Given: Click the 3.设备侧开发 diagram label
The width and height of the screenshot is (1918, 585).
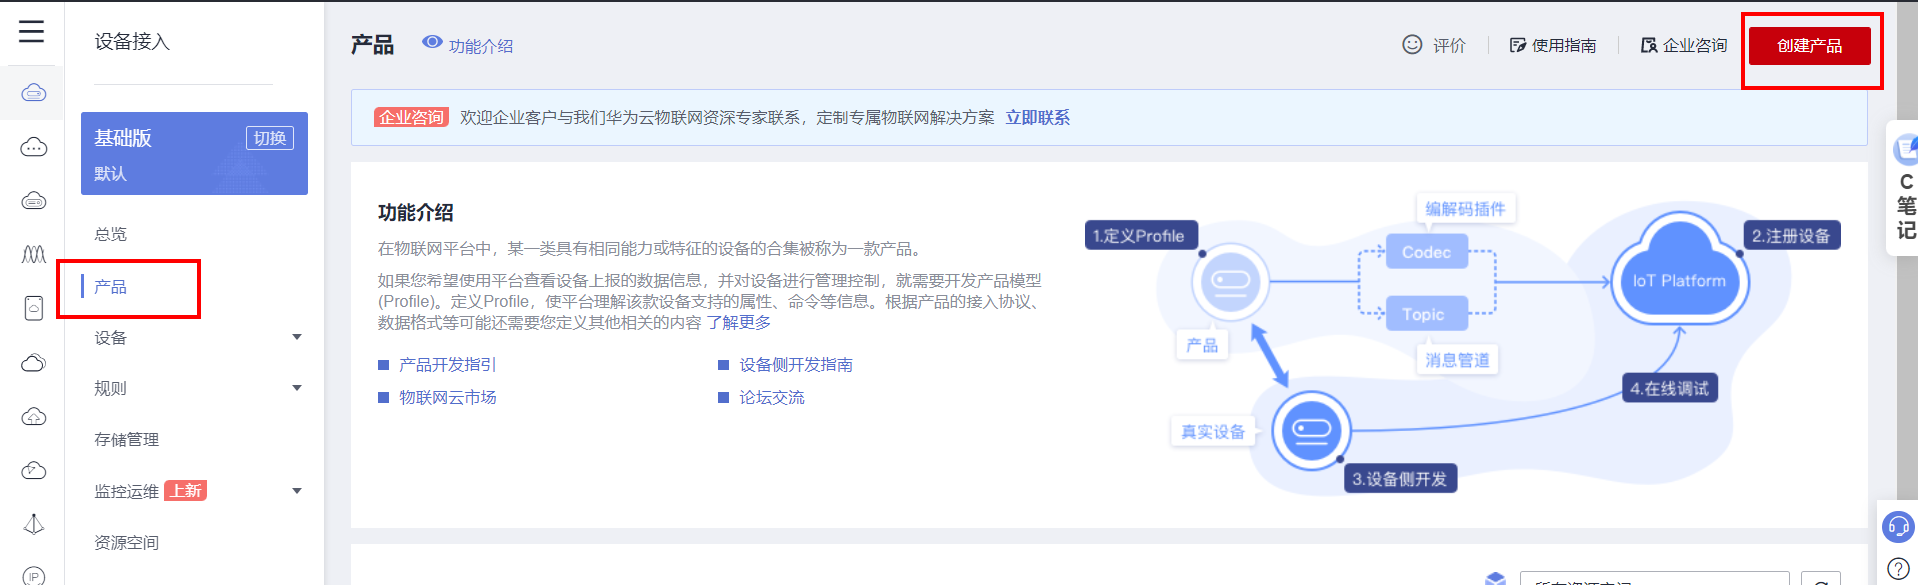Looking at the screenshot, I should [x=1400, y=479].
